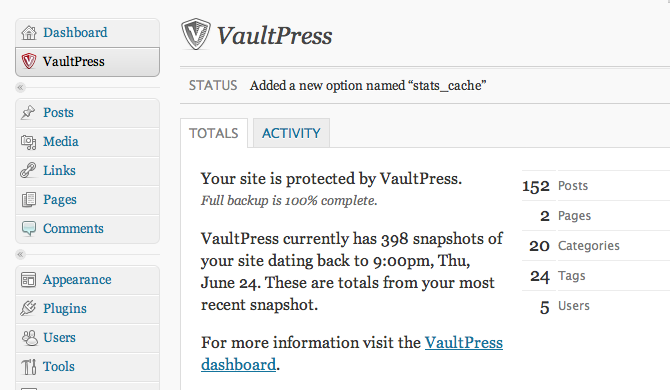Click the Appearance layout icon

pyautogui.click(x=29, y=280)
